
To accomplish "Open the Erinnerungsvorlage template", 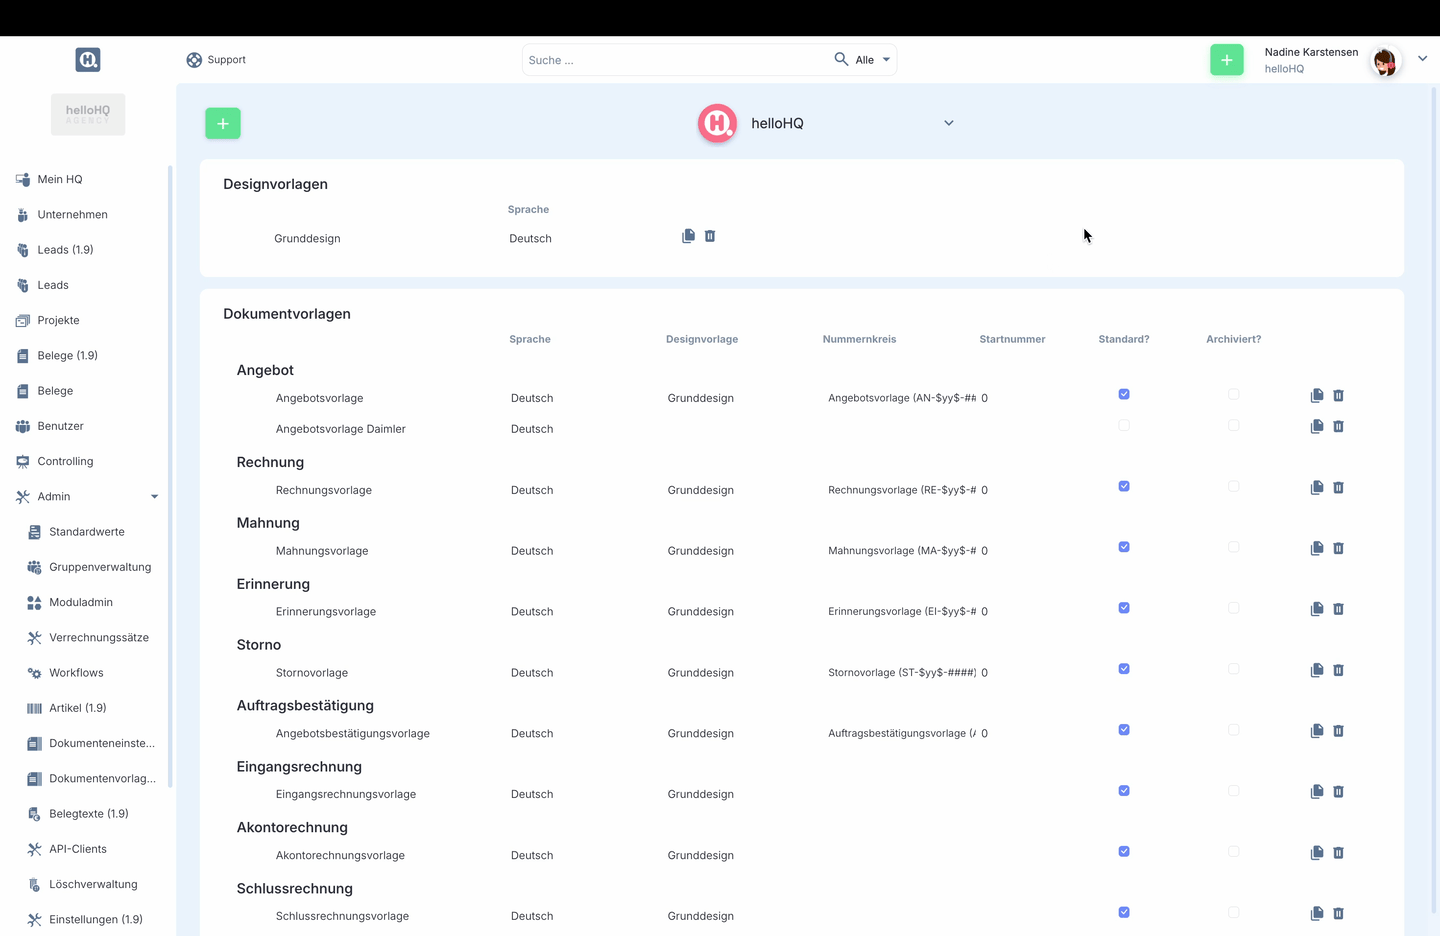I will [x=326, y=612].
